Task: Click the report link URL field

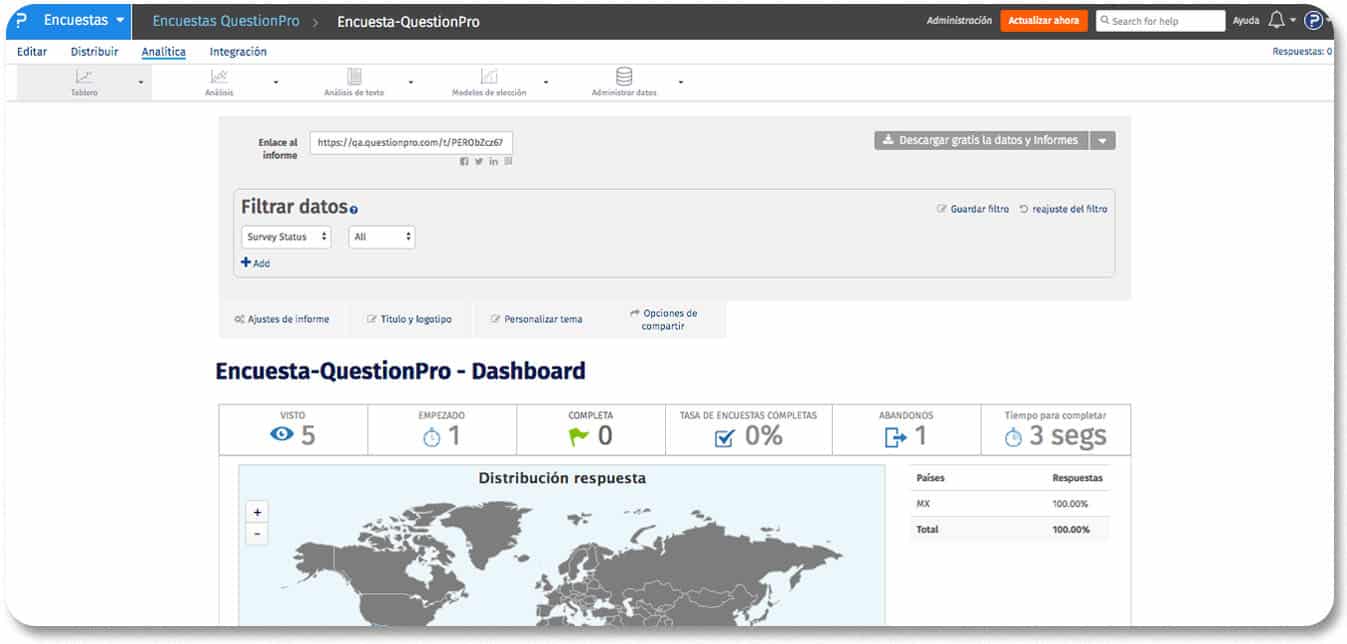Action: pos(411,143)
